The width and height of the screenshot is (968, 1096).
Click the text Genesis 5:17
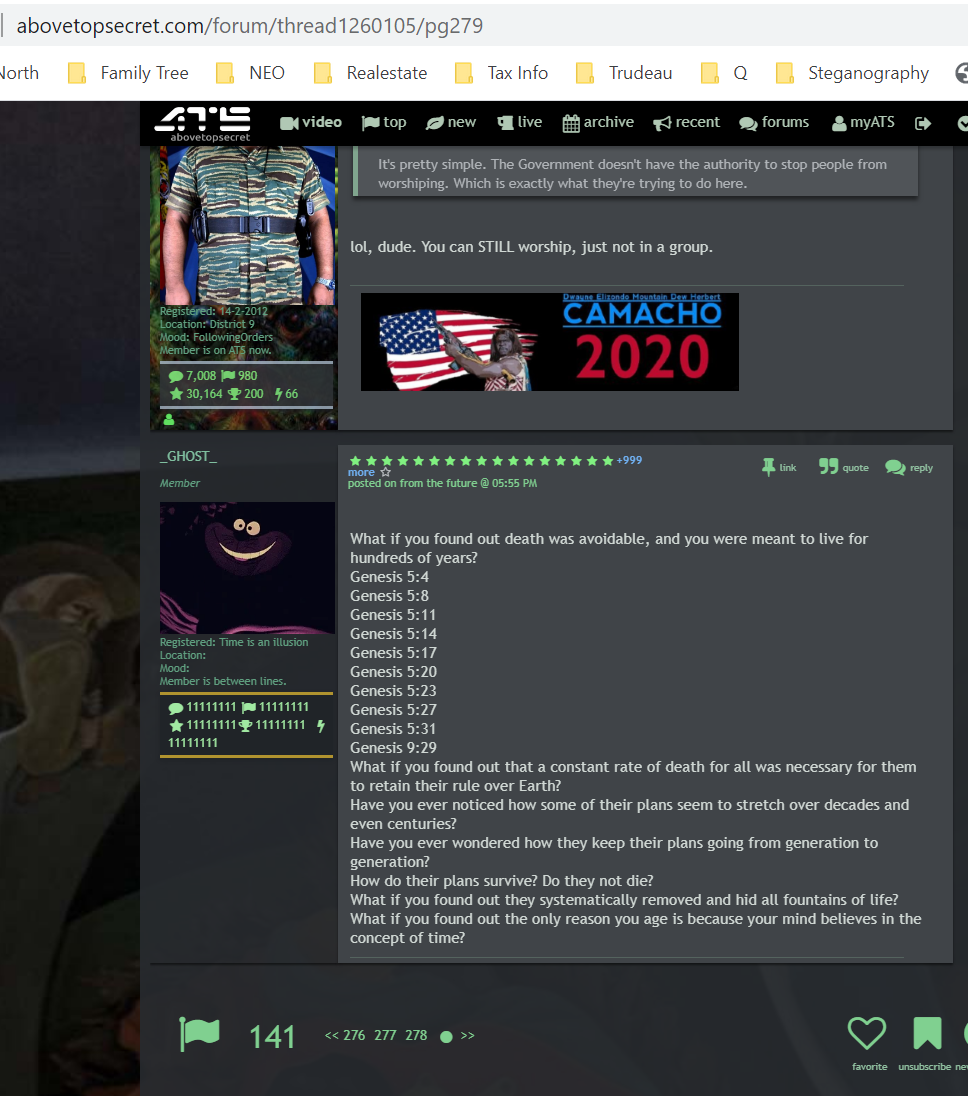tap(393, 653)
